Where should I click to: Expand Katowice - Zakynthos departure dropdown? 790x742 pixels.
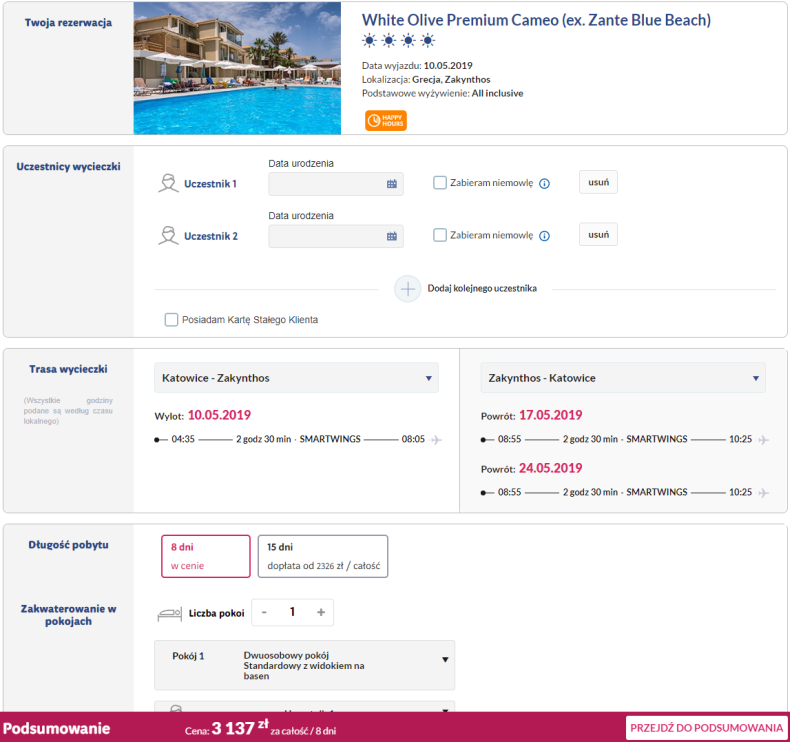[x=296, y=377]
